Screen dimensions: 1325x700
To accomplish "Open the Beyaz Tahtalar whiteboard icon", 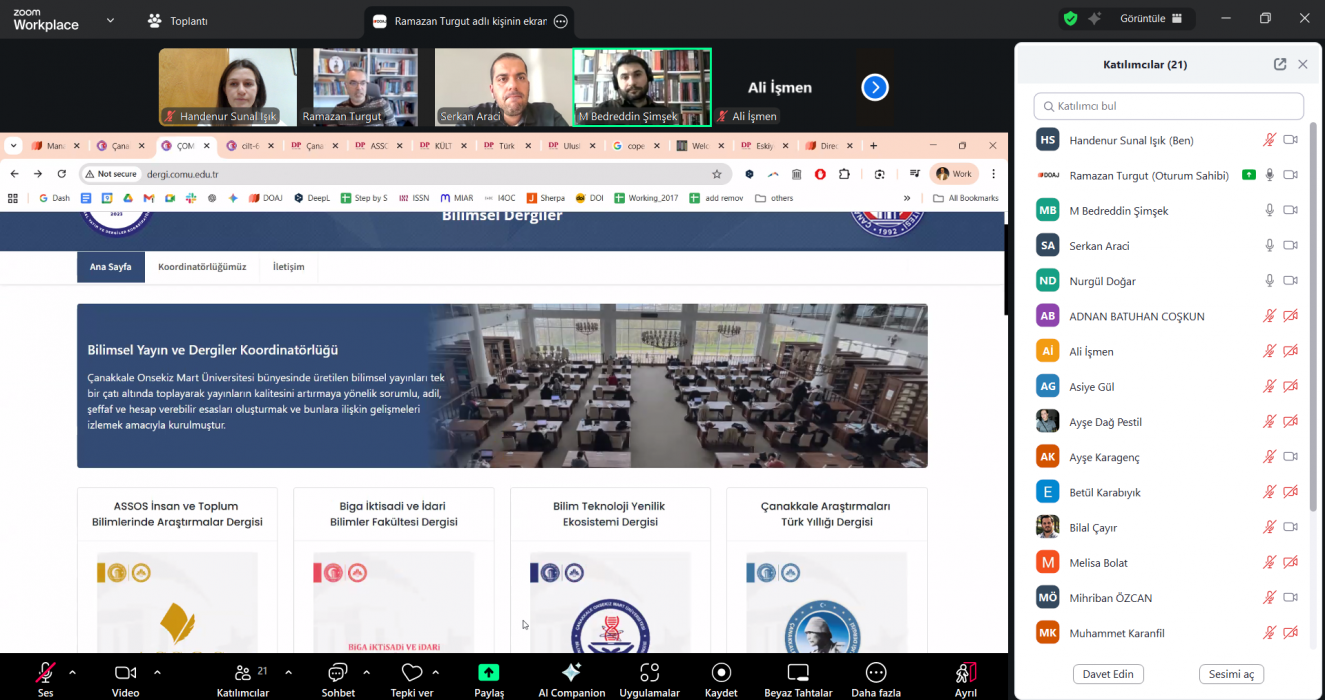I will coord(797,672).
